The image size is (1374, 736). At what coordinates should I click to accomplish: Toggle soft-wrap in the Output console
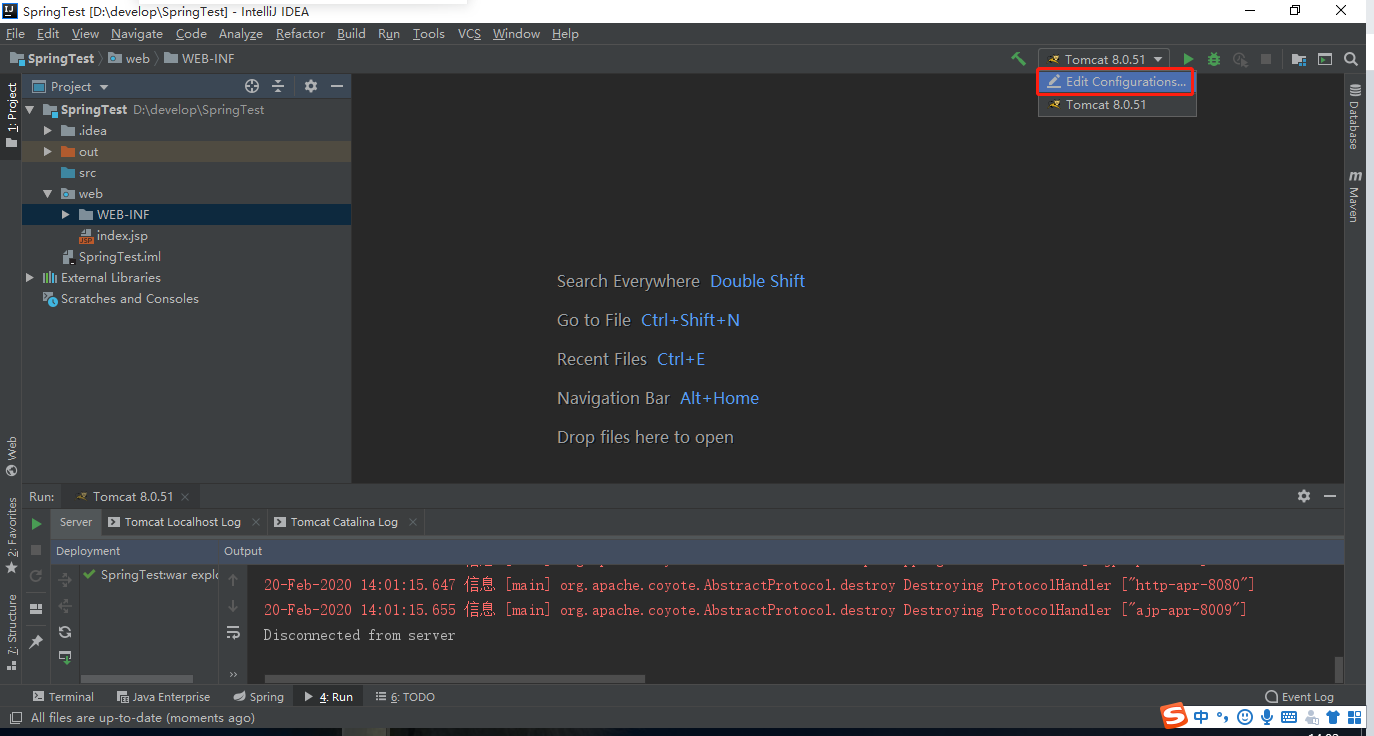click(233, 632)
